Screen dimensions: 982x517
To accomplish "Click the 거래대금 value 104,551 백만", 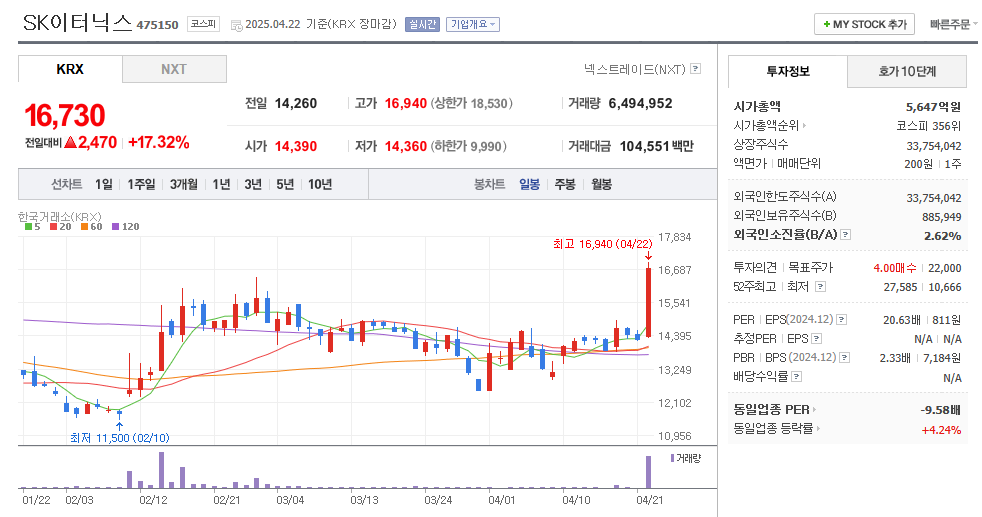I will (656, 146).
